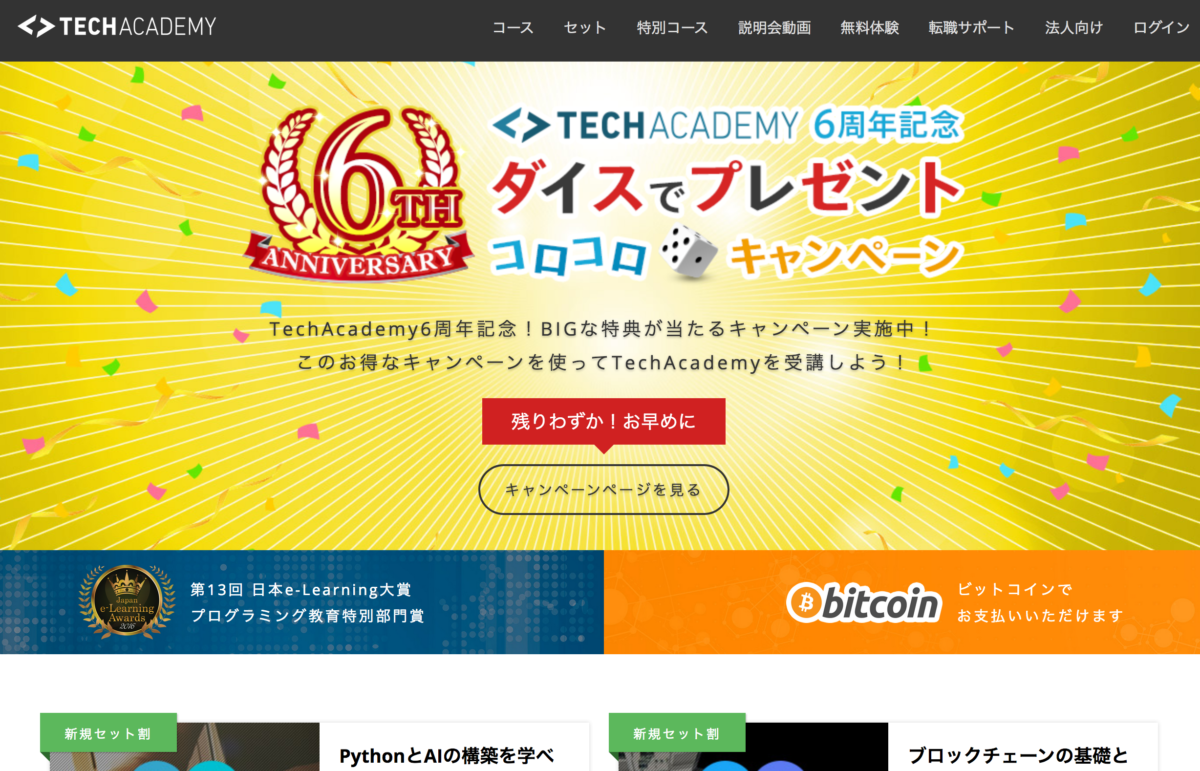Click the TechAcademy angle-bracket logo in banner
This screenshot has height=771, width=1200.
coord(522,125)
